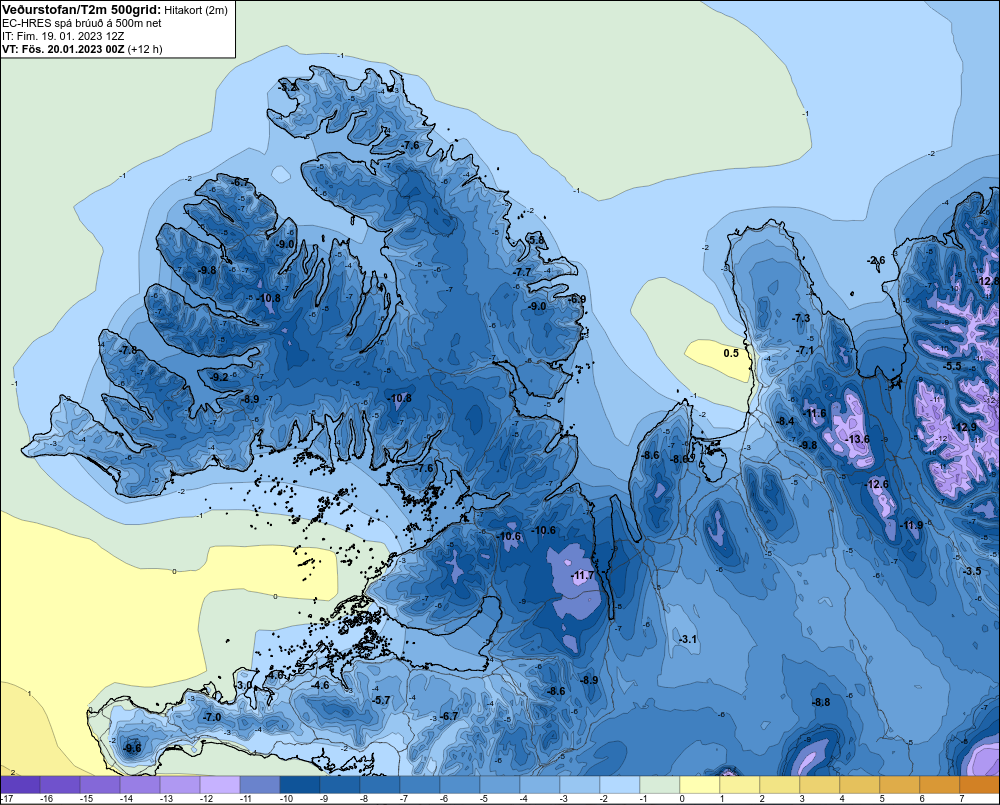Click the -3.0 temperature value

[244, 684]
